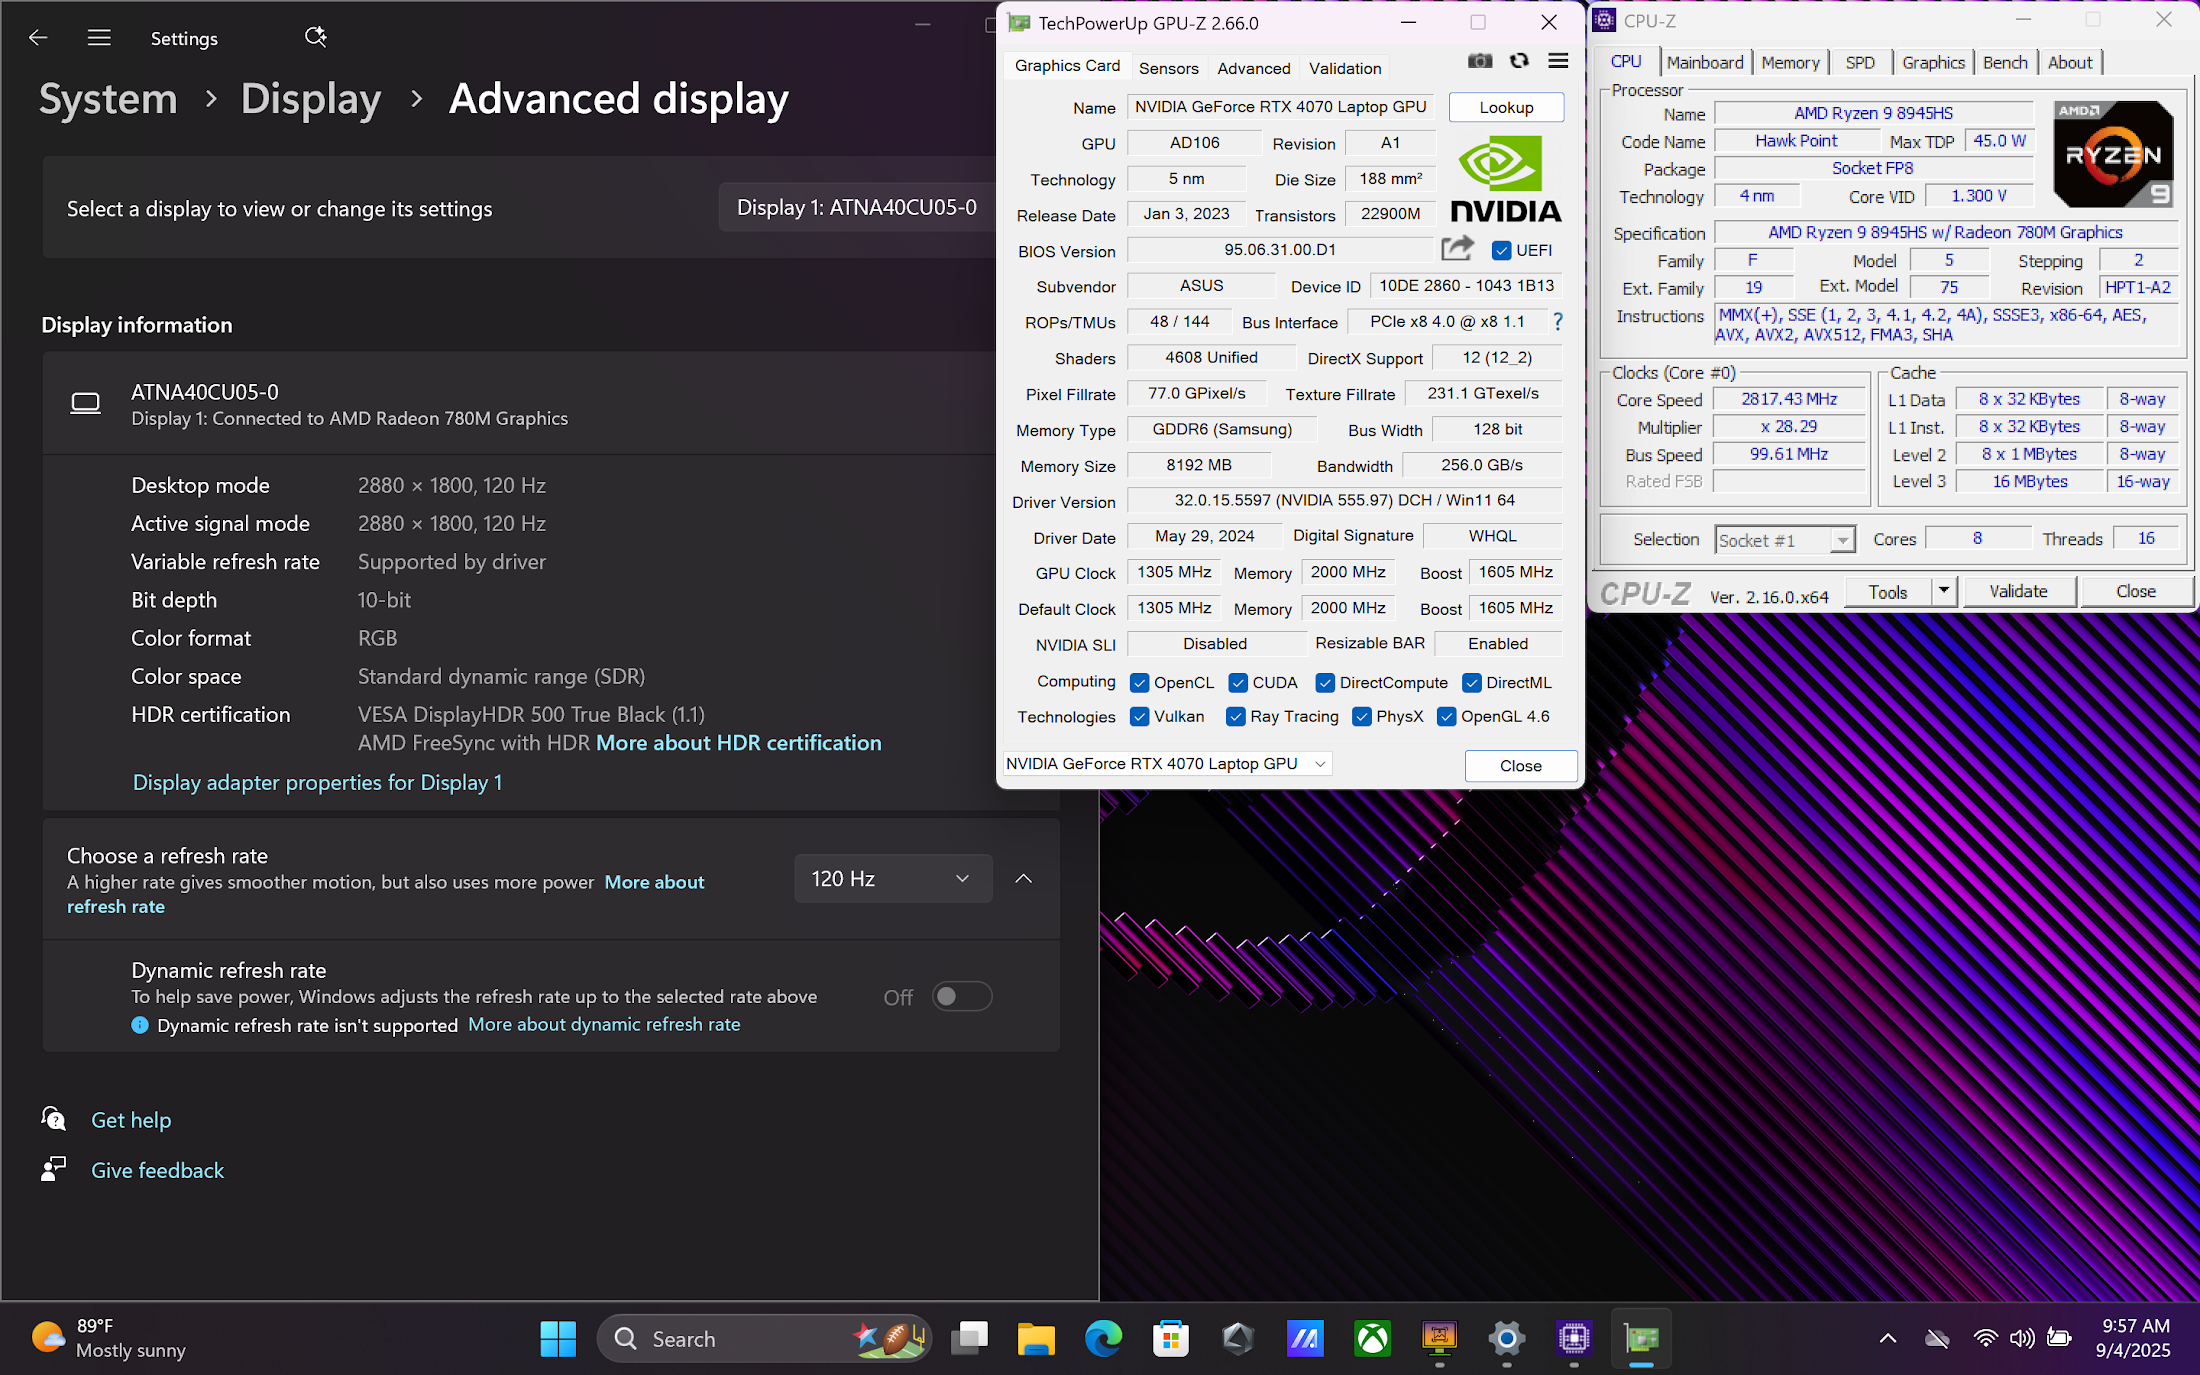Viewport: 2200px width, 1375px height.
Task: Click the GPU-Z taskbar icon
Action: tap(1641, 1338)
